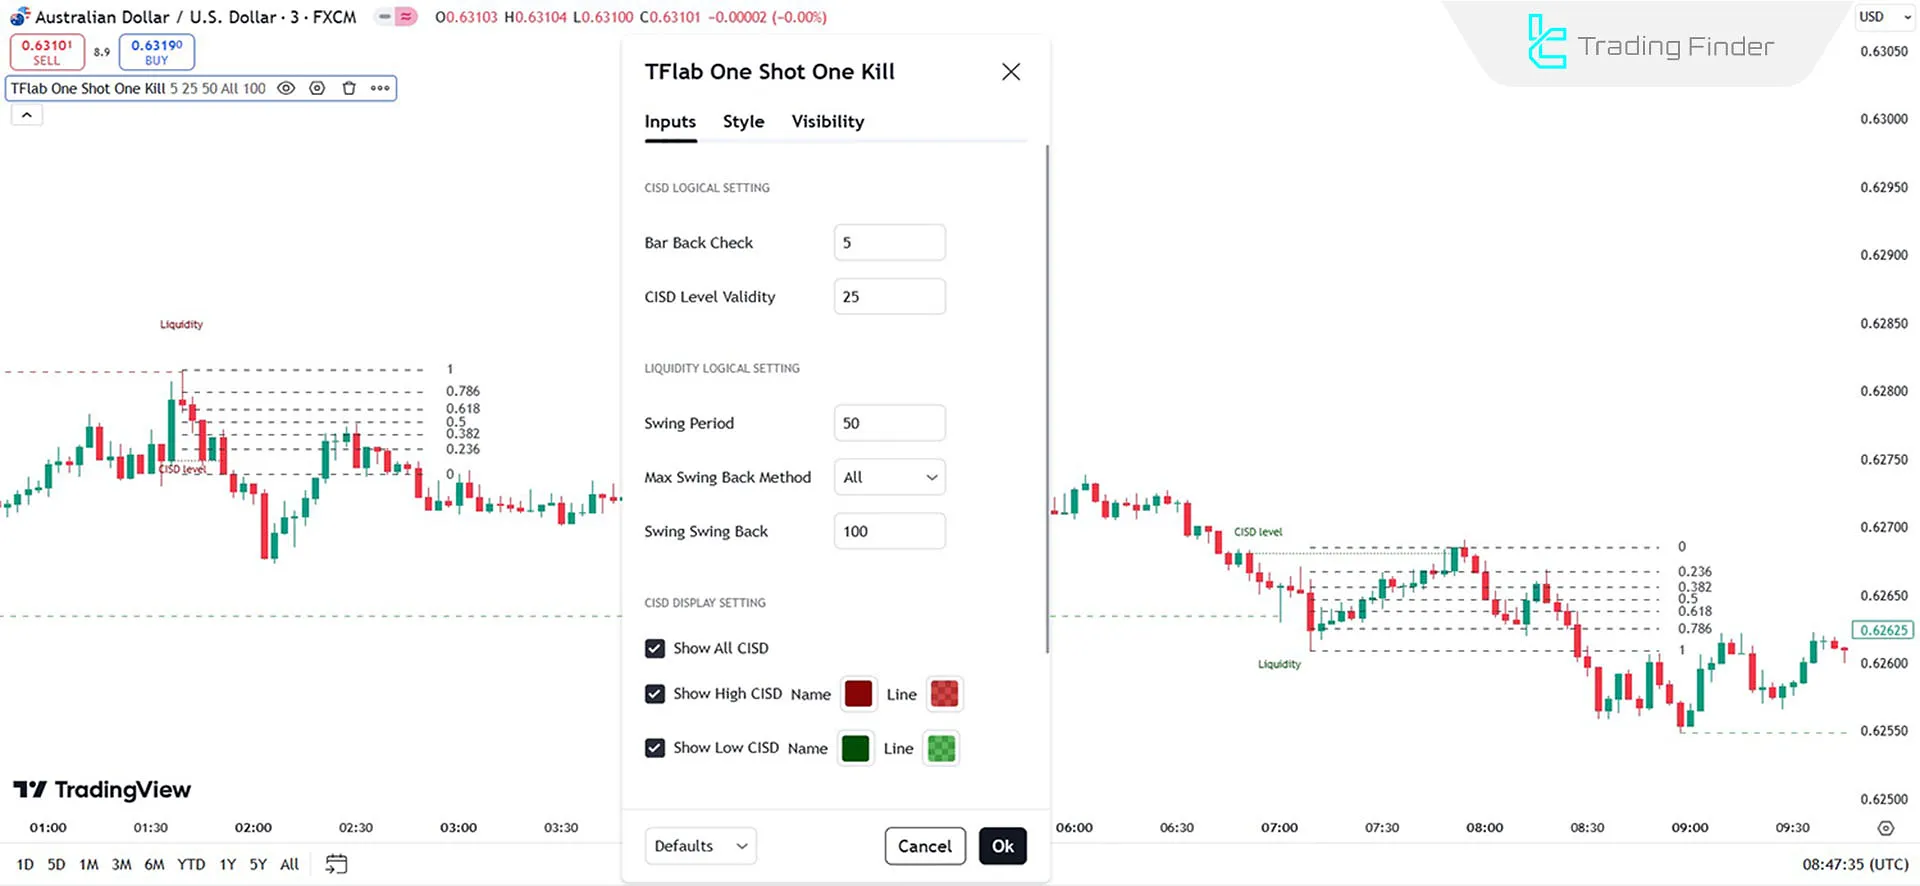Disable the Show Low CISD checkbox
The width and height of the screenshot is (1920, 886).
click(x=655, y=748)
